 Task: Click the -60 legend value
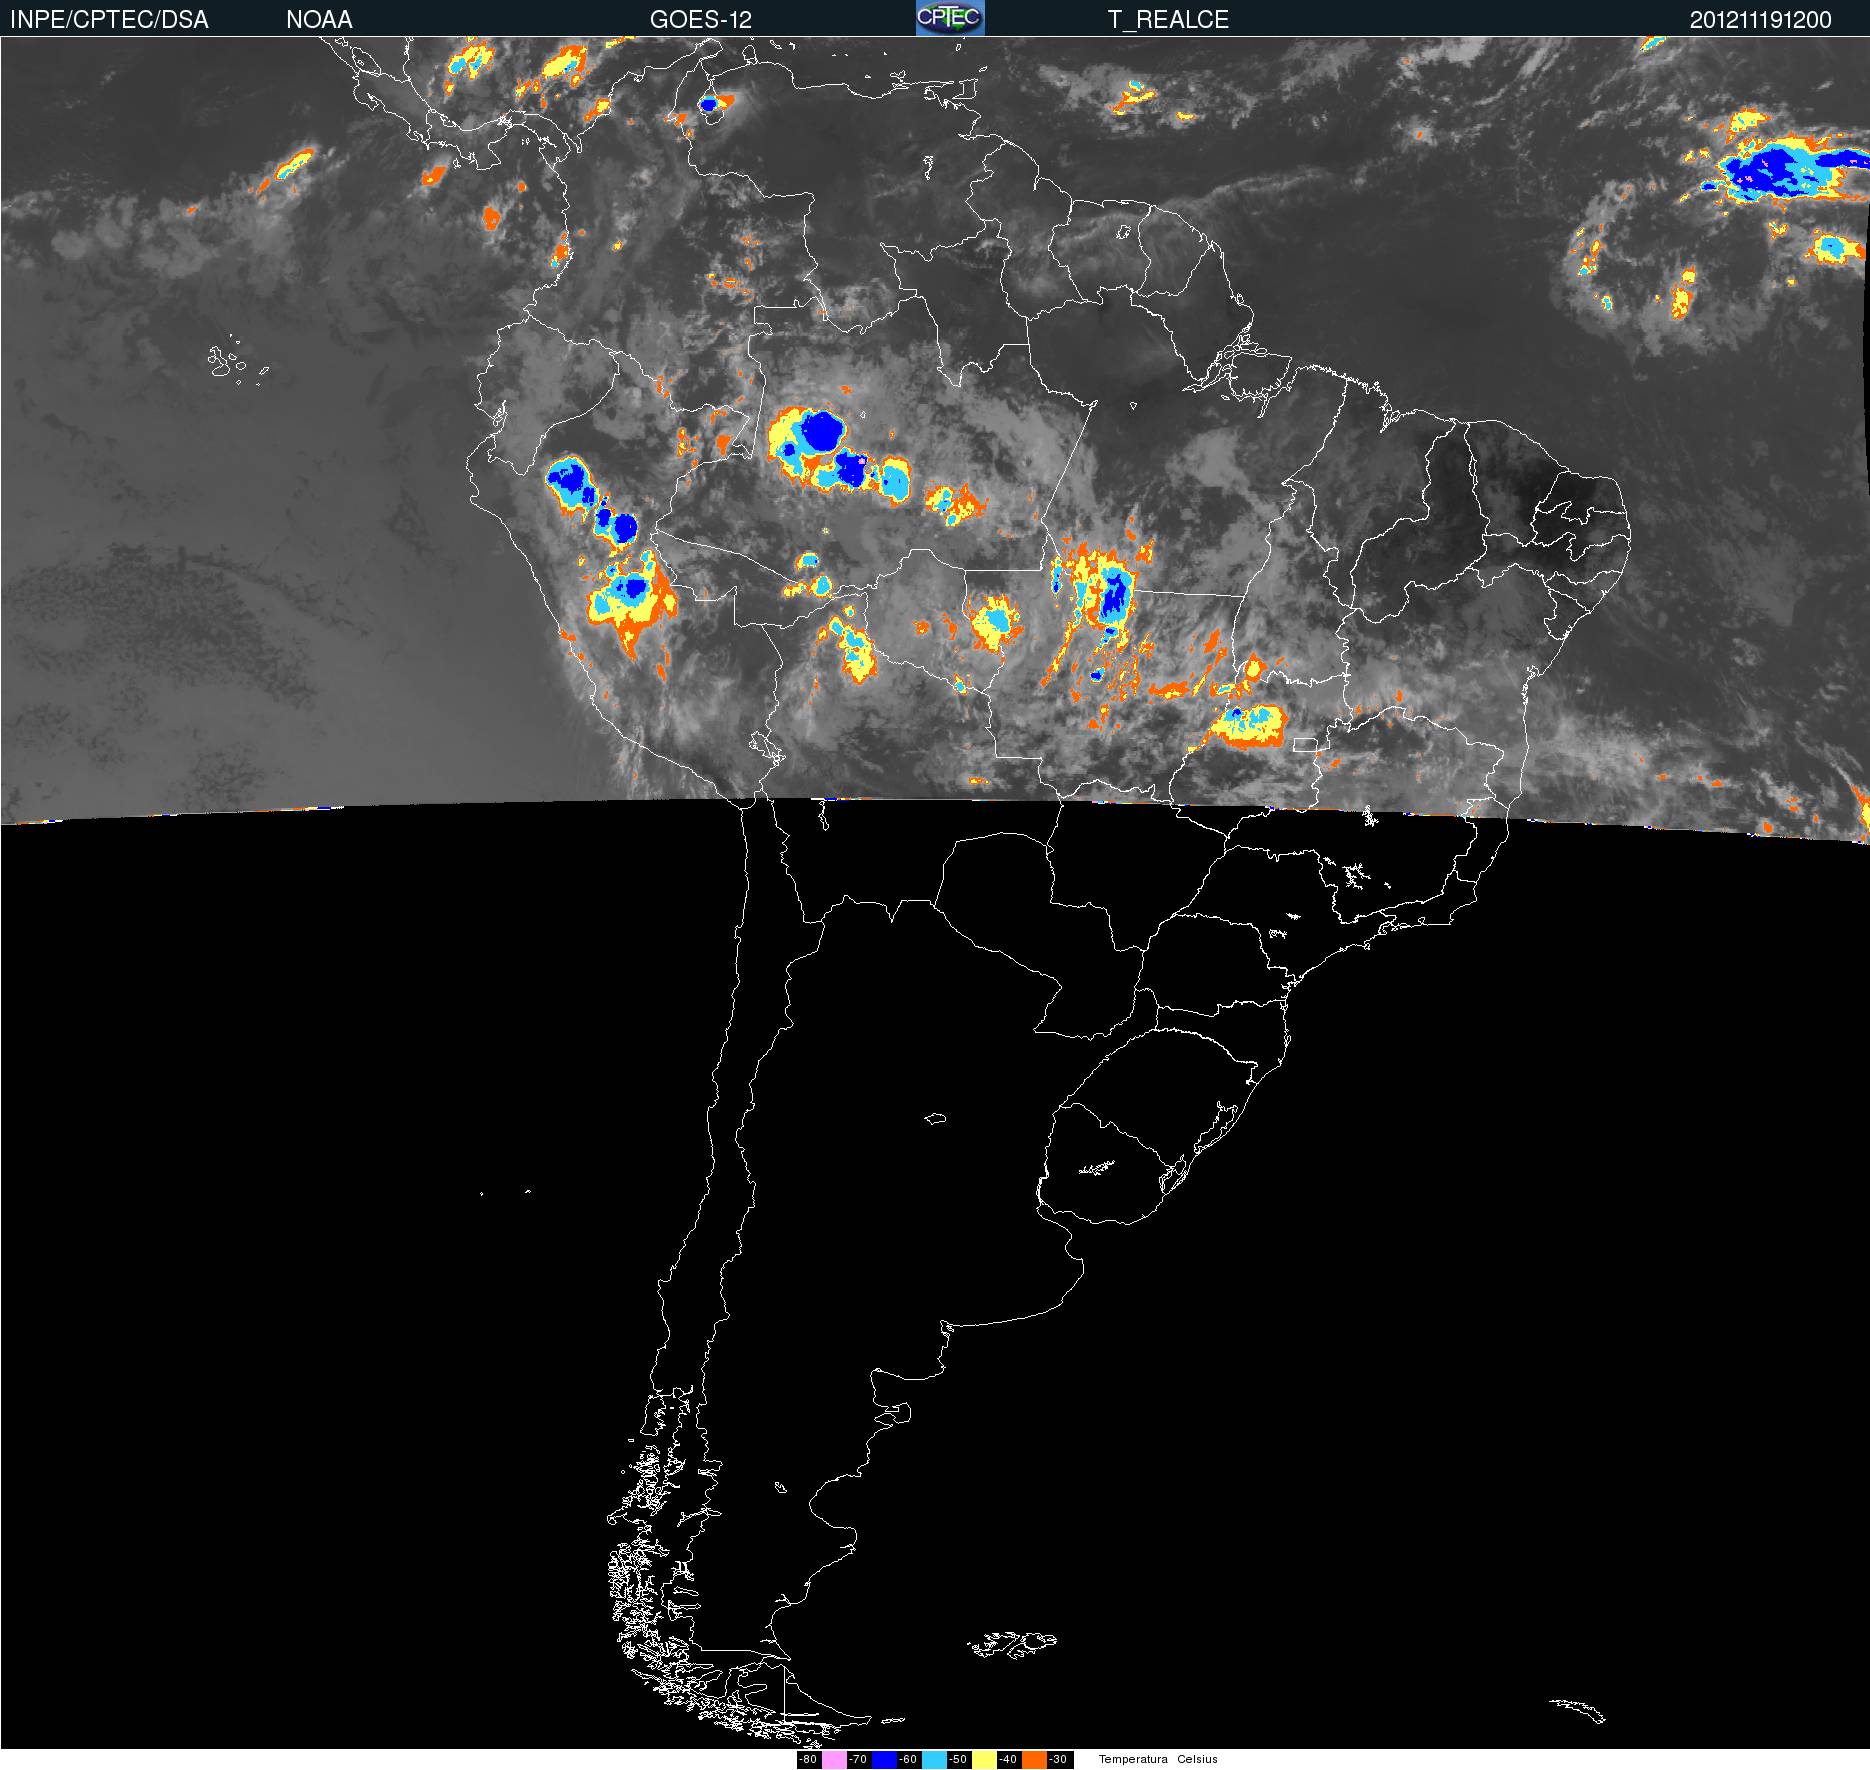(908, 1760)
